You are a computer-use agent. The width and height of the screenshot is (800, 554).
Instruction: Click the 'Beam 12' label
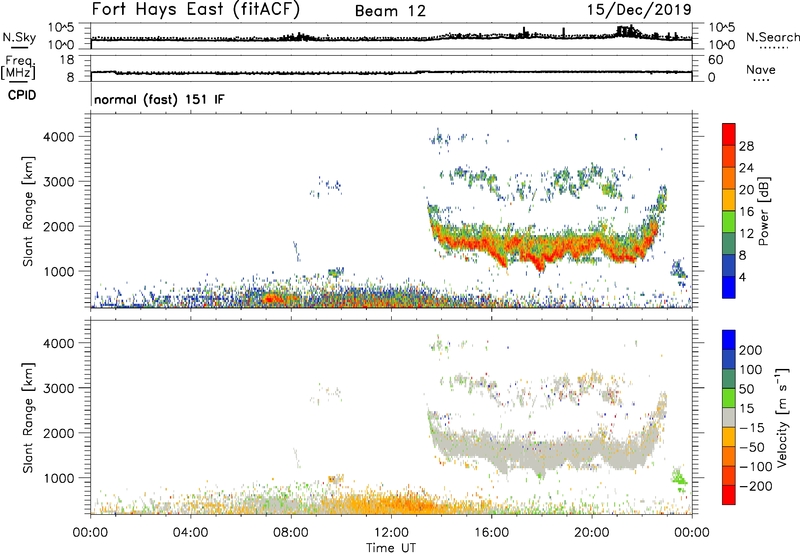pos(390,11)
